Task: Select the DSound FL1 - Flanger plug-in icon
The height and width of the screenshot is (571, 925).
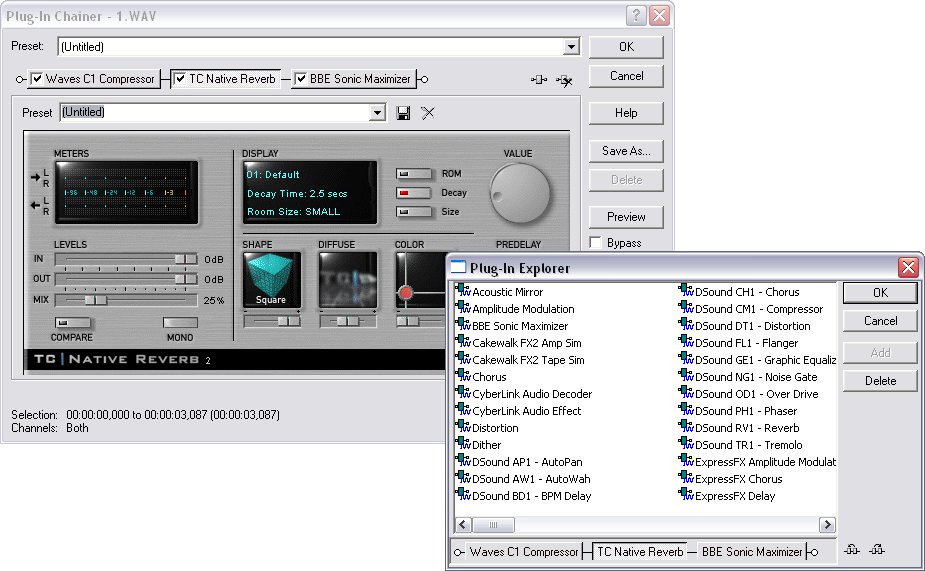Action: point(686,342)
